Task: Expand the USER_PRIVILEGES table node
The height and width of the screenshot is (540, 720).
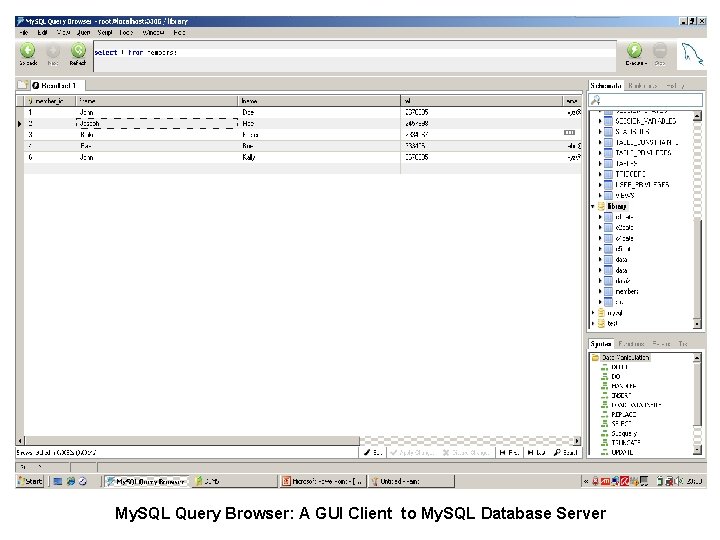Action: pyautogui.click(x=600, y=185)
